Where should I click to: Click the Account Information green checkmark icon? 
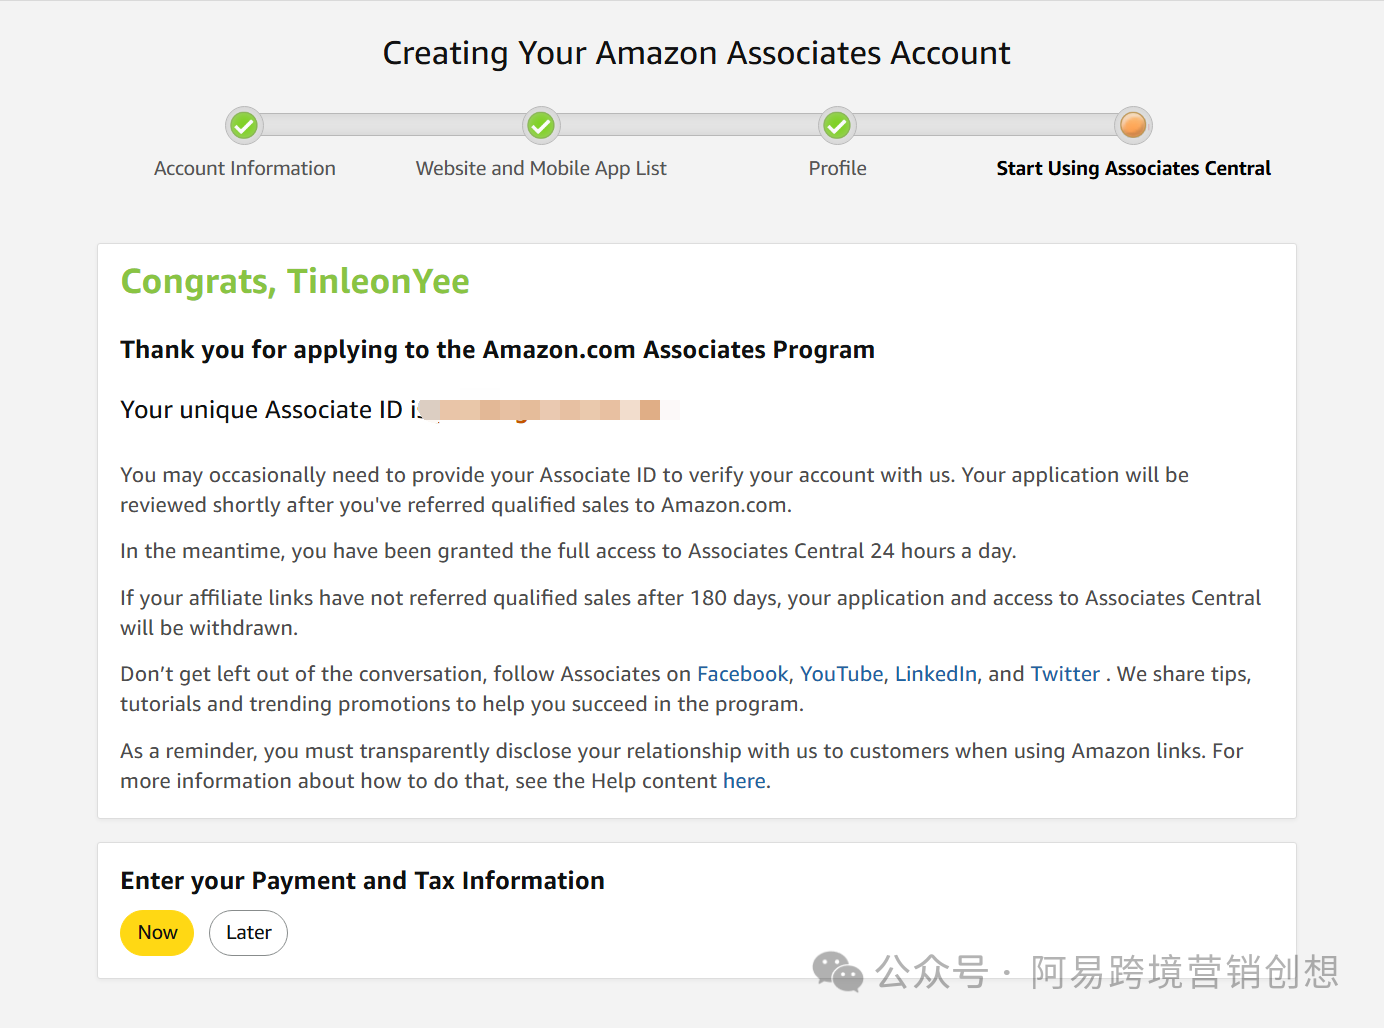pyautogui.click(x=244, y=126)
